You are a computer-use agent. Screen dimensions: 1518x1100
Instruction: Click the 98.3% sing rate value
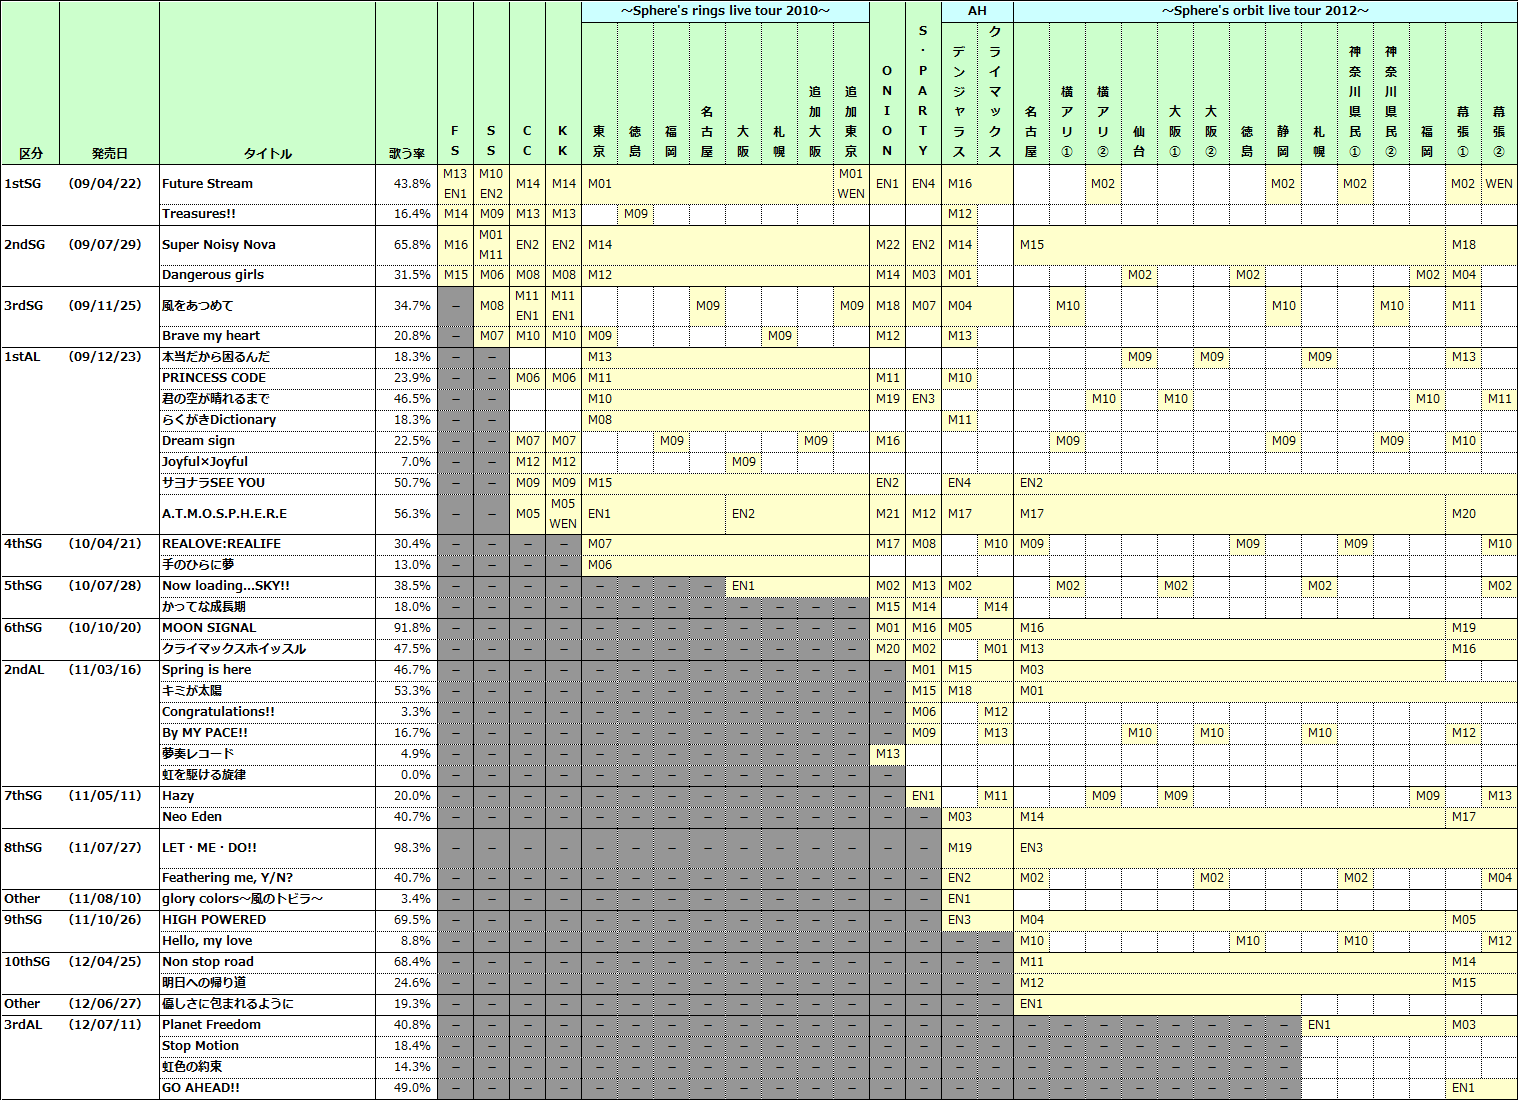pyautogui.click(x=412, y=848)
